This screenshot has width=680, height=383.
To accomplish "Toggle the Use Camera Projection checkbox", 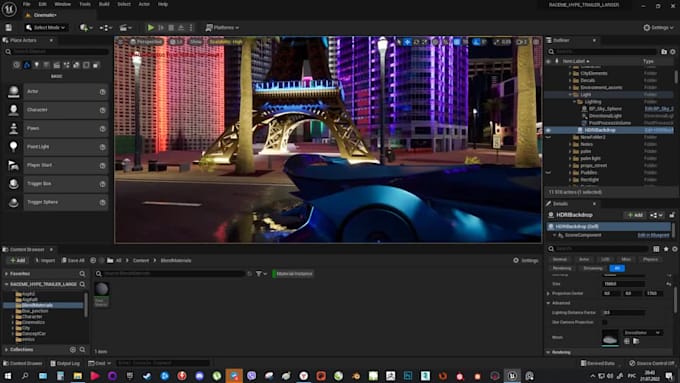I will click(x=605, y=322).
